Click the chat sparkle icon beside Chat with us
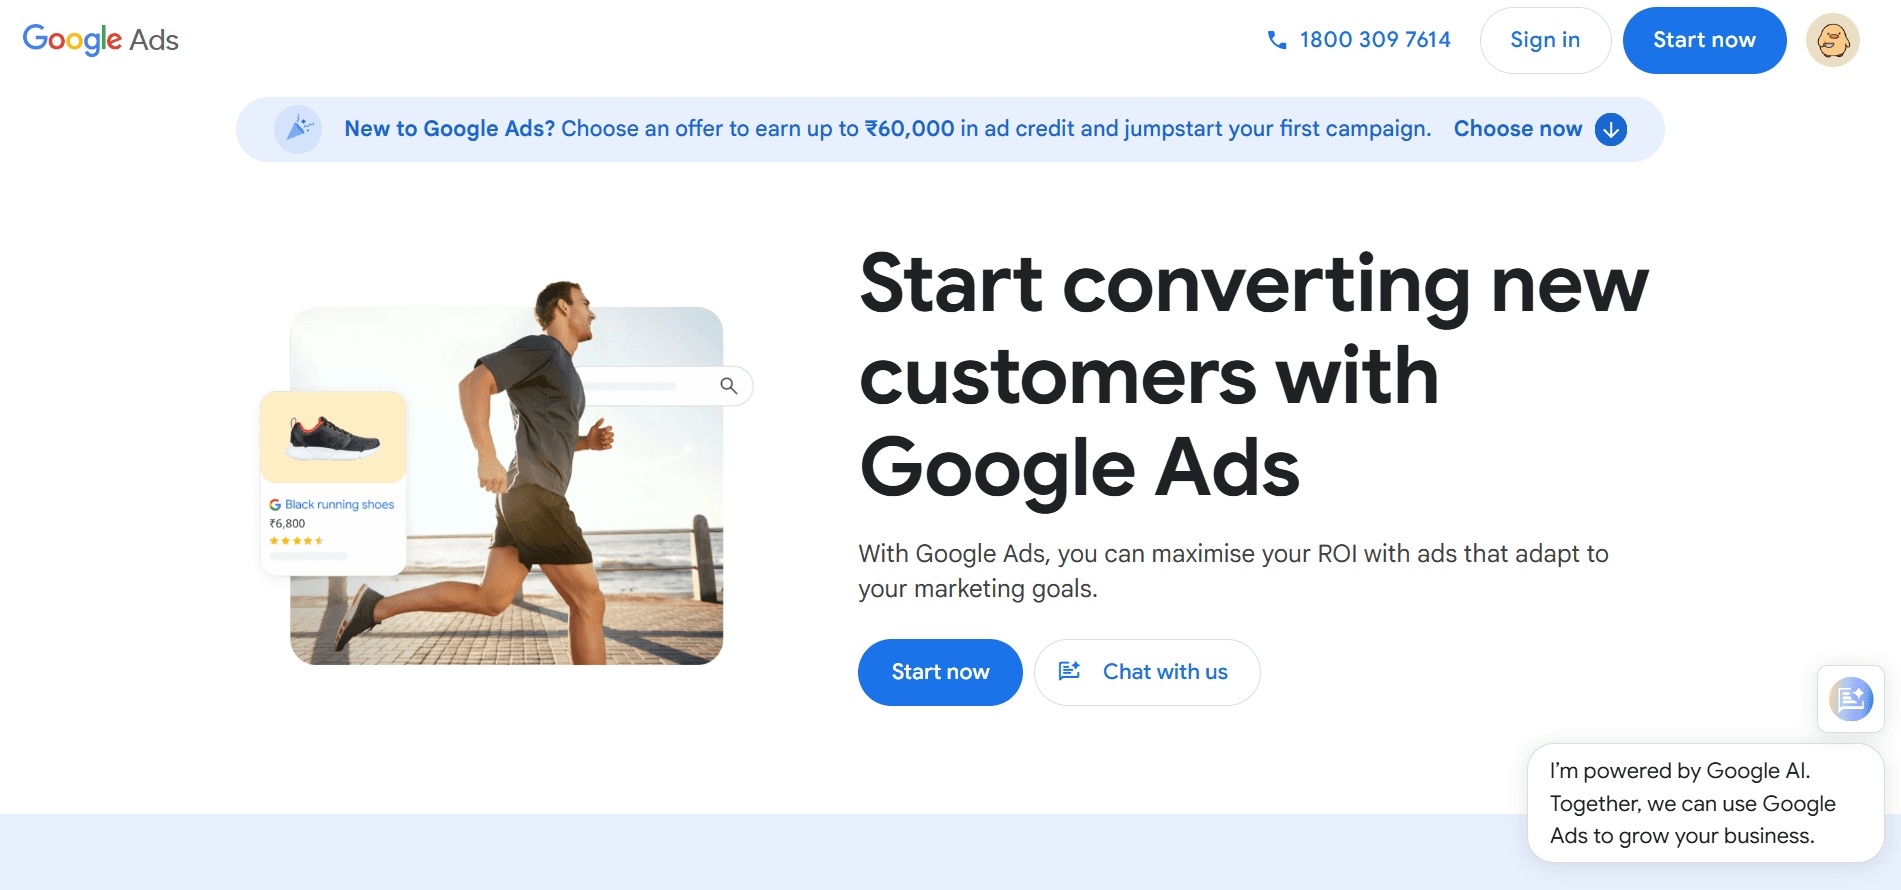1901x890 pixels. point(1070,671)
